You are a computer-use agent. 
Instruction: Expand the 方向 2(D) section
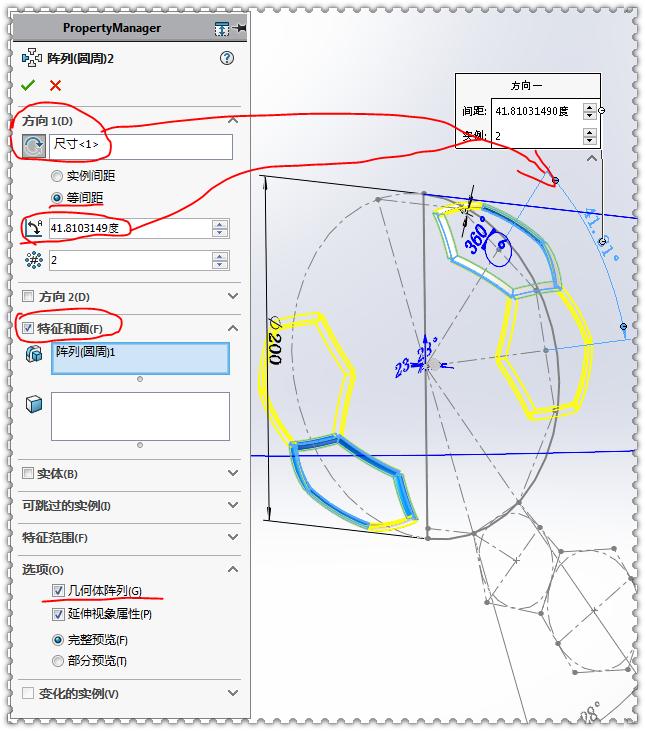233,296
